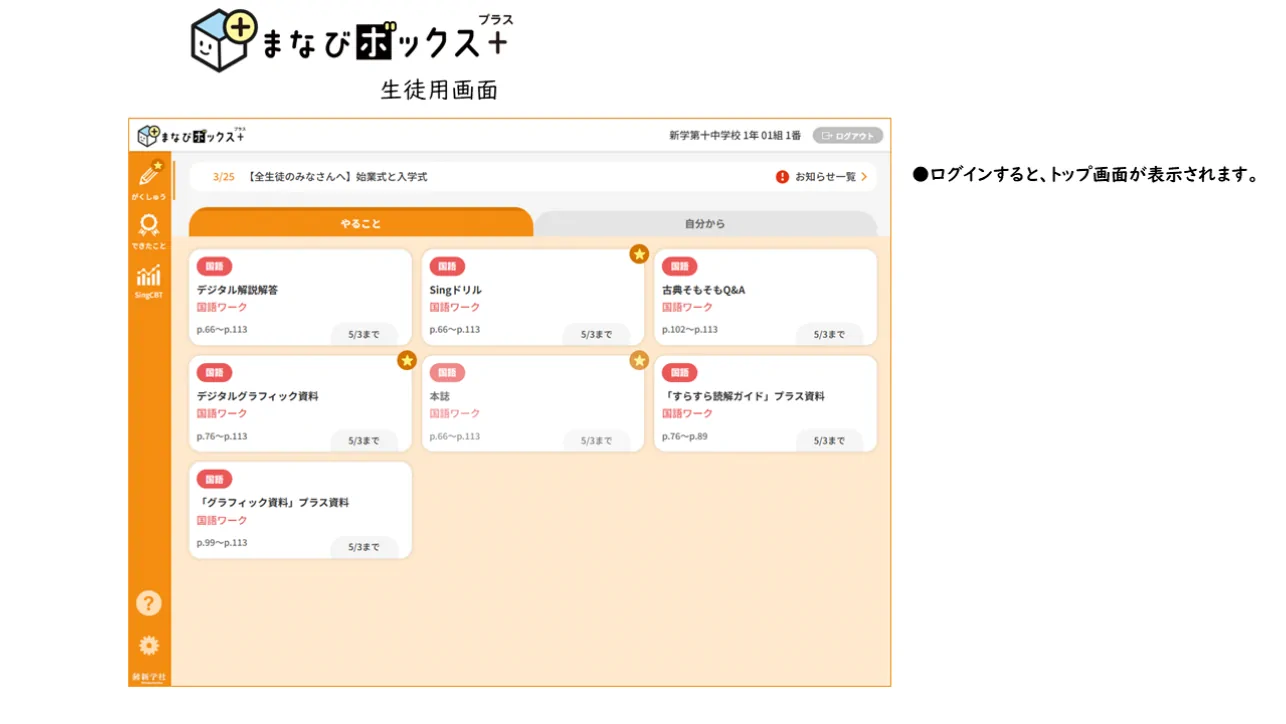Open the お知らせ一覧 notice list link
This screenshot has height=724, width=1286.
pos(826,177)
